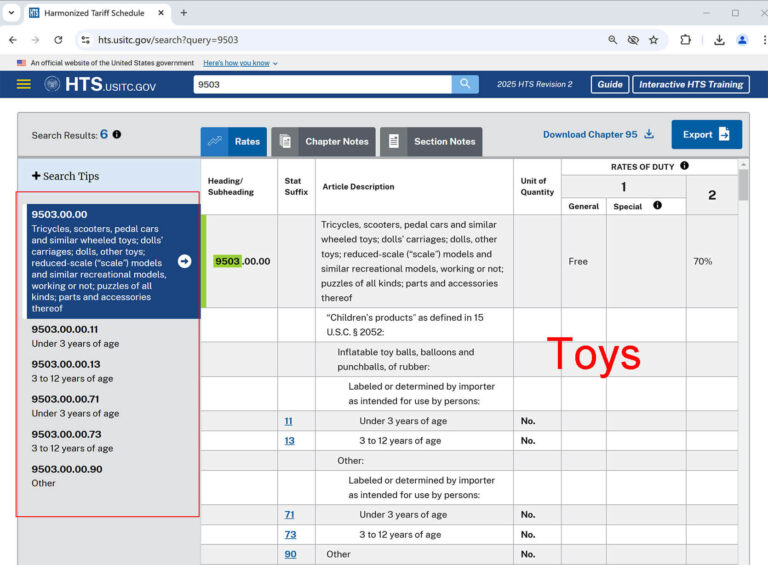Open stat suffix 11 link

[288, 421]
